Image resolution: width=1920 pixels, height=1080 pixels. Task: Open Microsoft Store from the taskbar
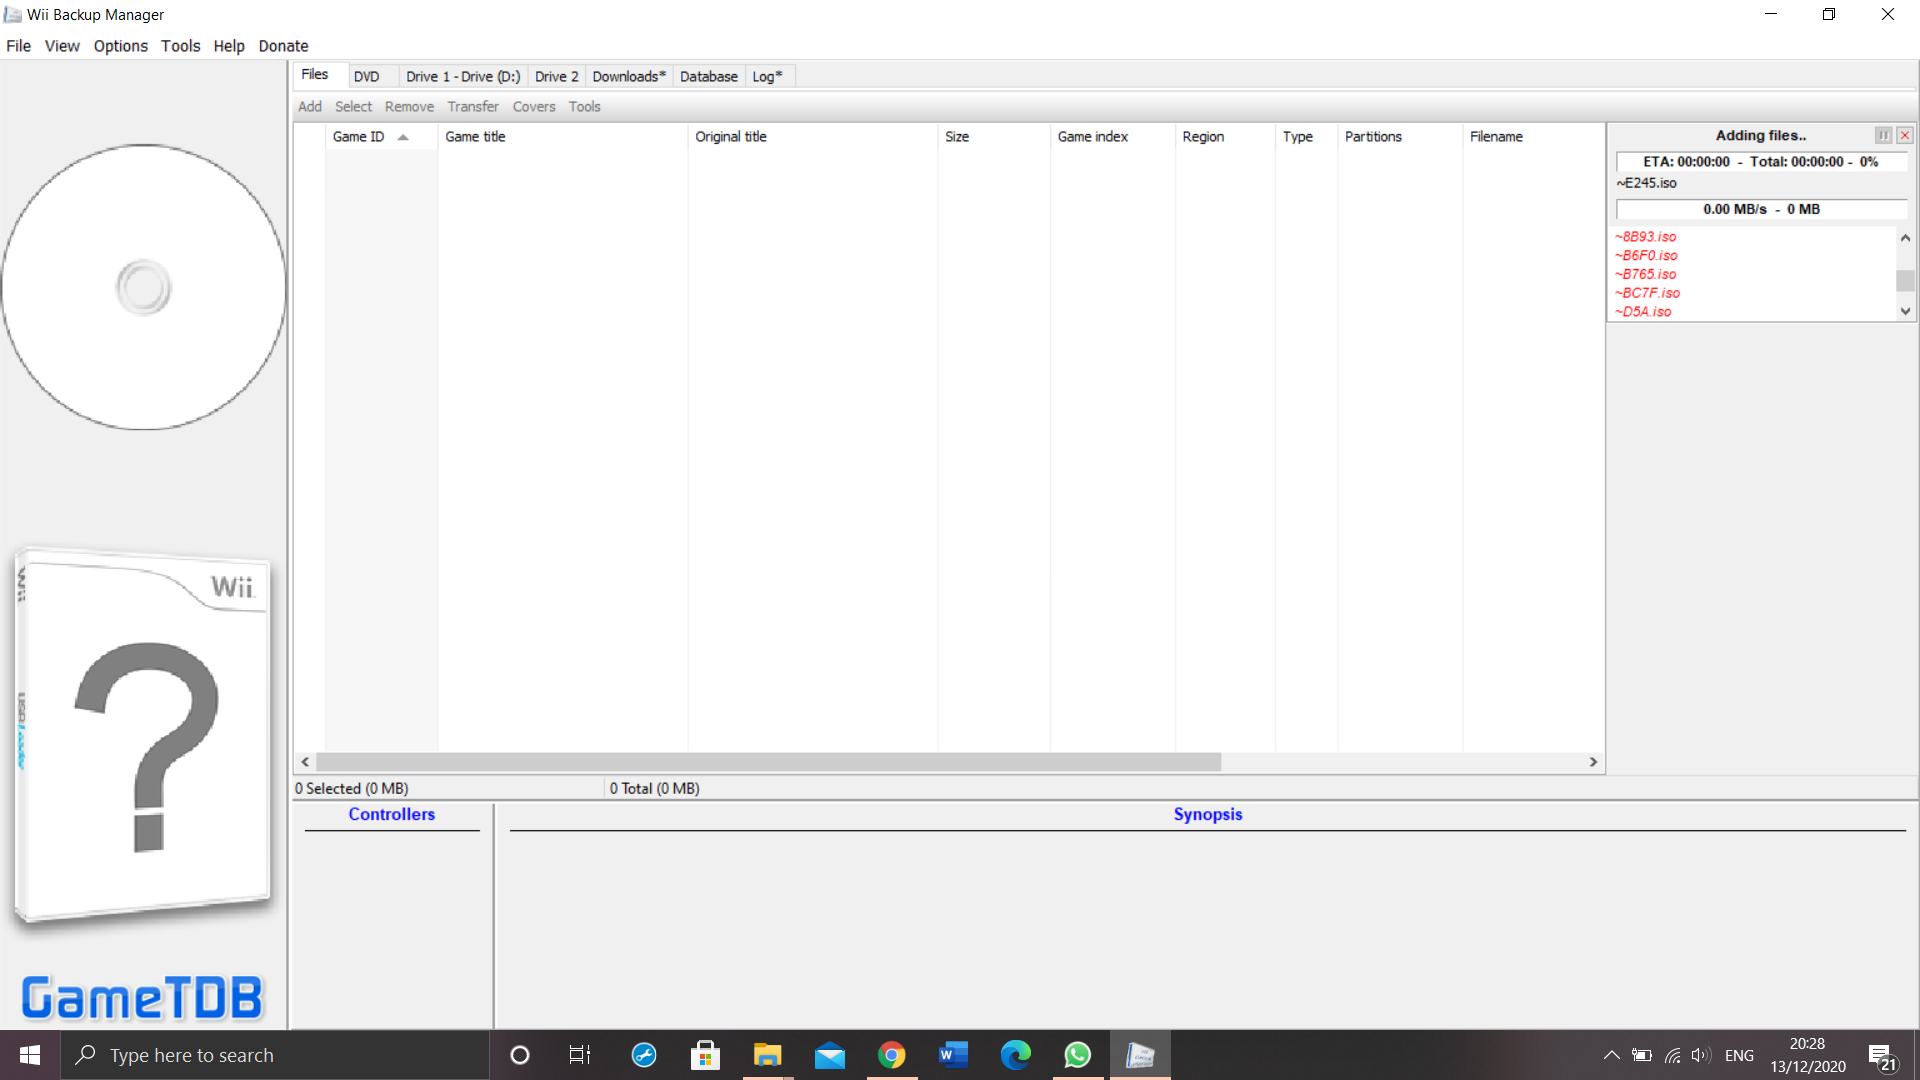(706, 1055)
